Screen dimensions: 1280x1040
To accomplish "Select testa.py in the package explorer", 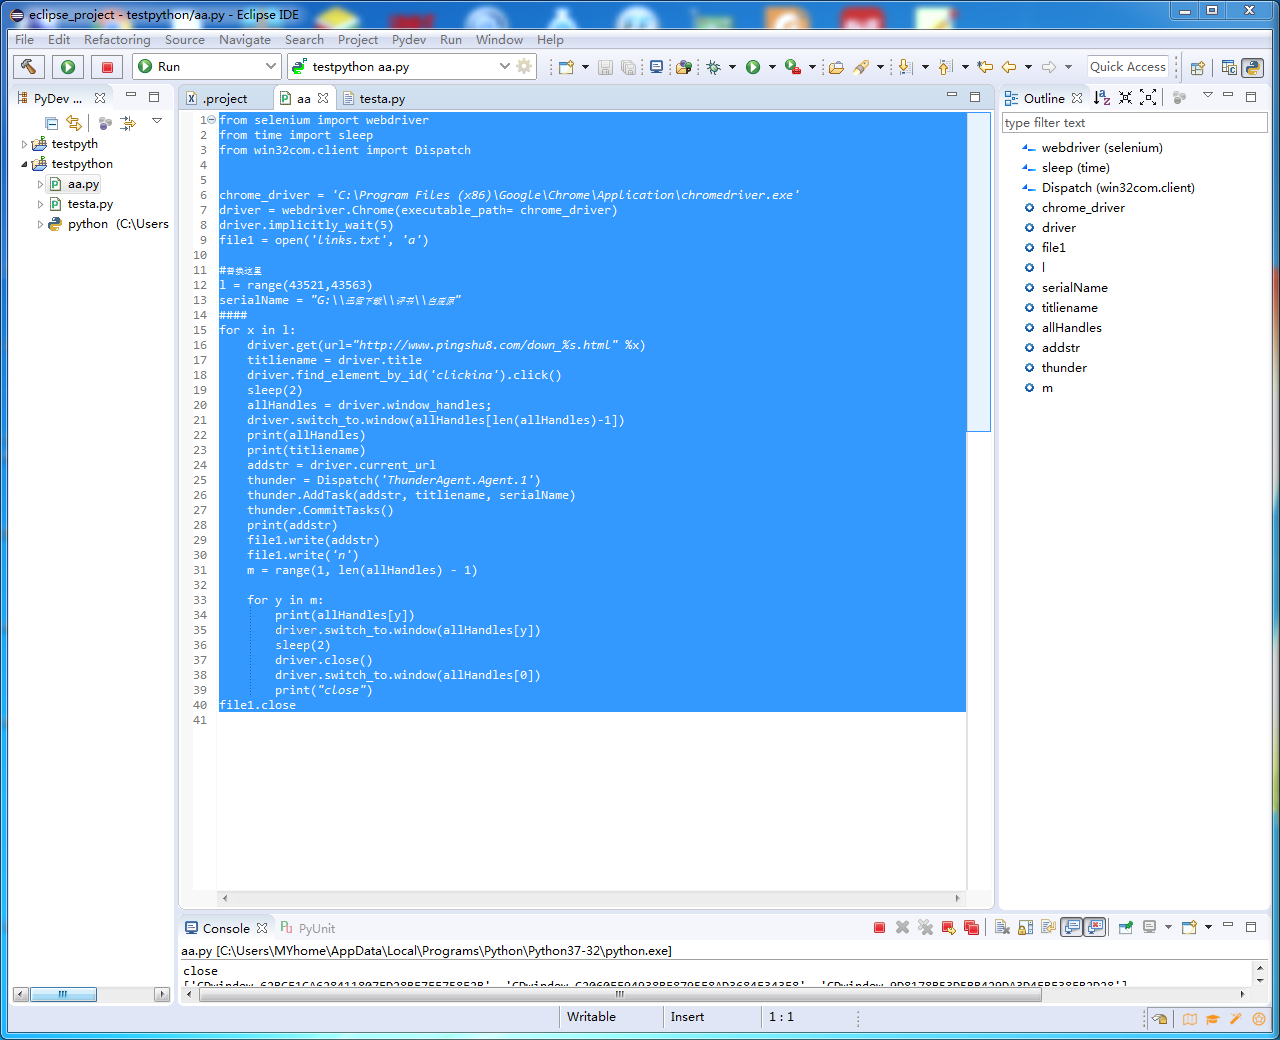I will 90,204.
